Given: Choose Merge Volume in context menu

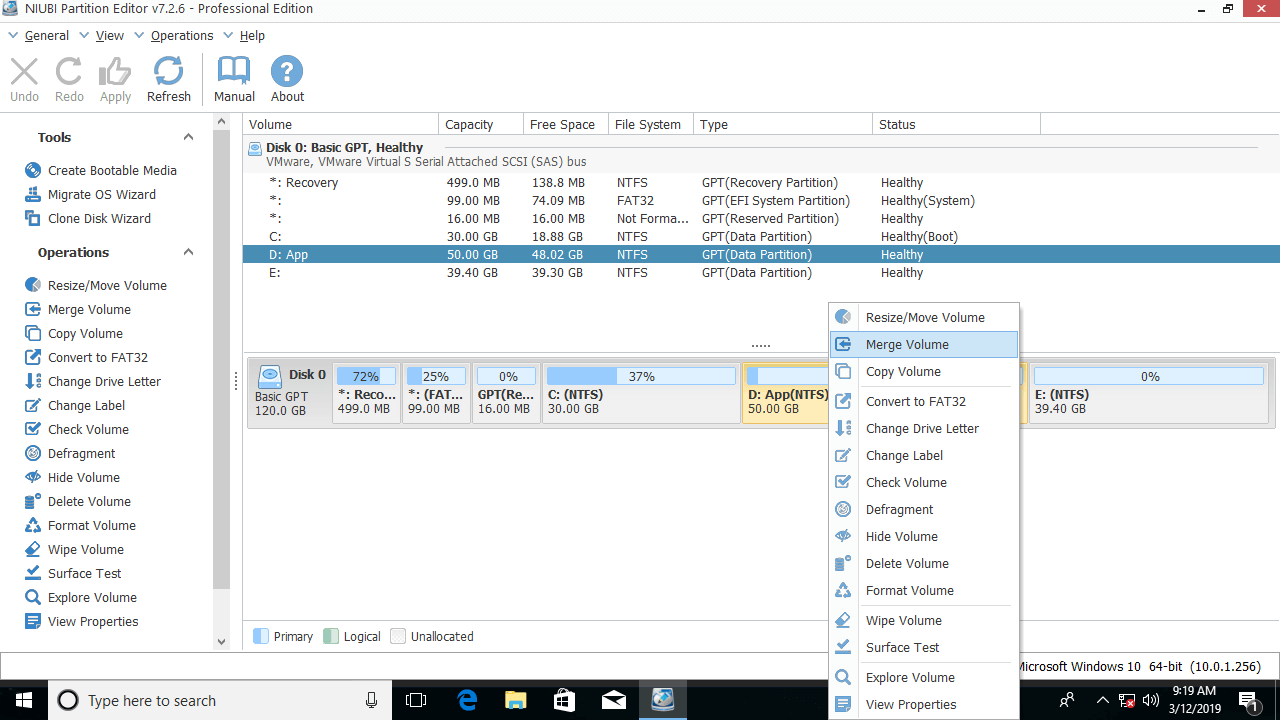Looking at the screenshot, I should 907,345.
